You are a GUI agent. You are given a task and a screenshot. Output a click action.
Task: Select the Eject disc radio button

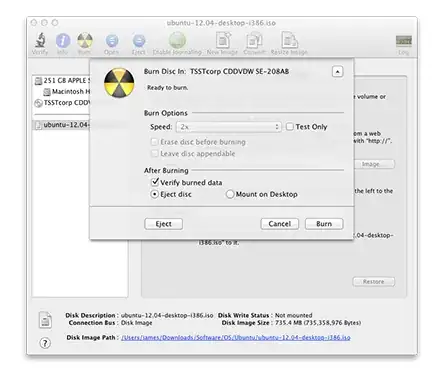pyautogui.click(x=154, y=194)
